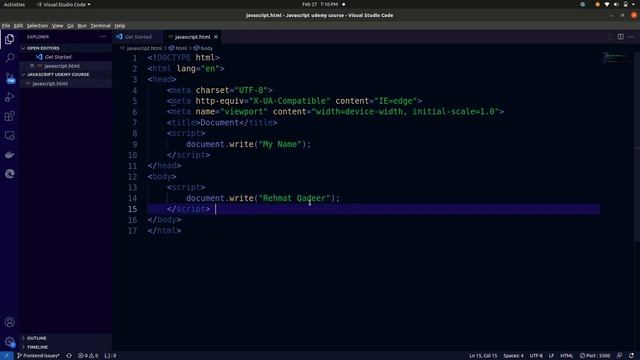The width and height of the screenshot is (640, 360).
Task: Open the Accounts icon in activity bar
Action: tap(9, 322)
